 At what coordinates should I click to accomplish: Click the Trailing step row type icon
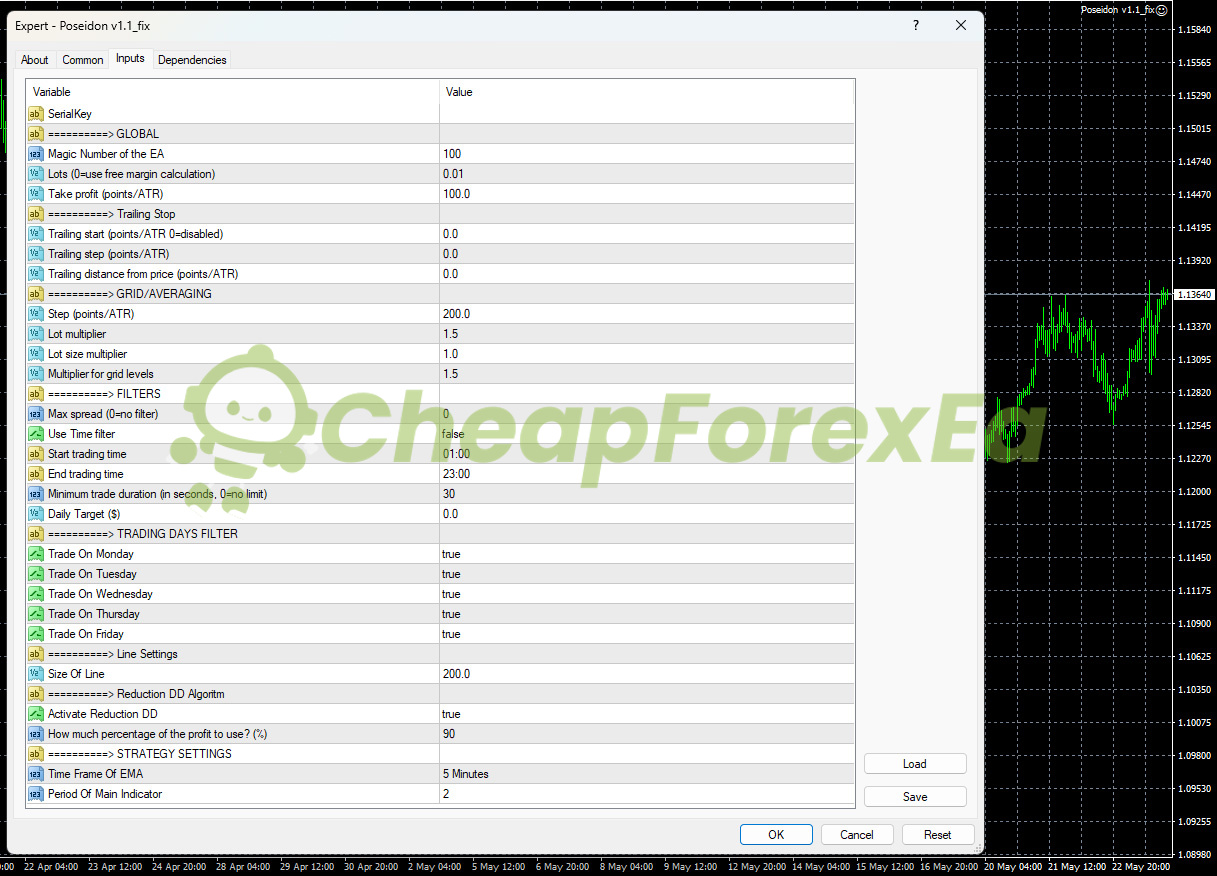35,254
